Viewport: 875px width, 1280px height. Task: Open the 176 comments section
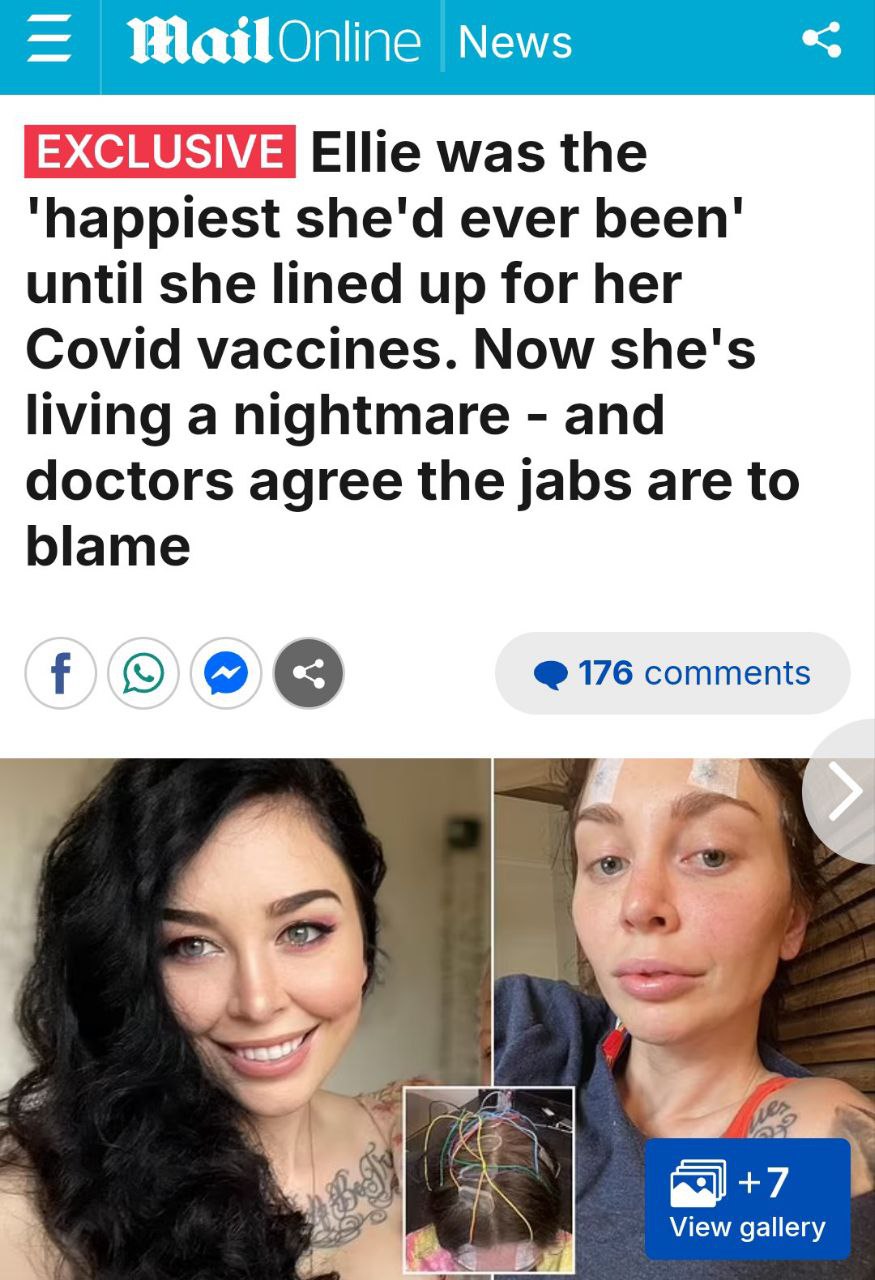click(x=672, y=673)
